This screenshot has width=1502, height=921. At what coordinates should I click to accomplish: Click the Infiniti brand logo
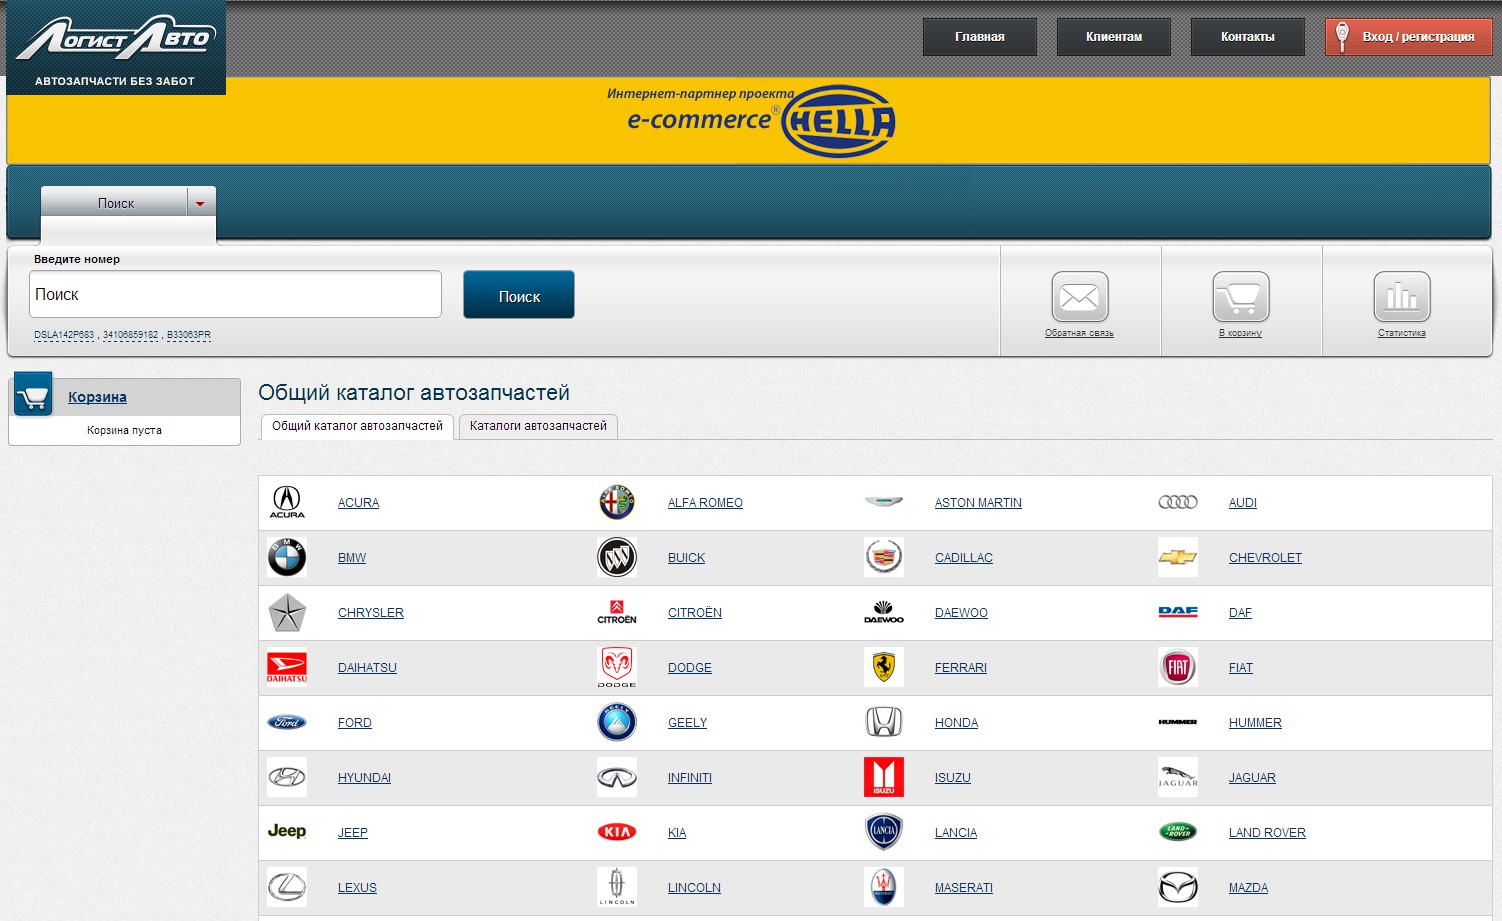click(x=617, y=777)
